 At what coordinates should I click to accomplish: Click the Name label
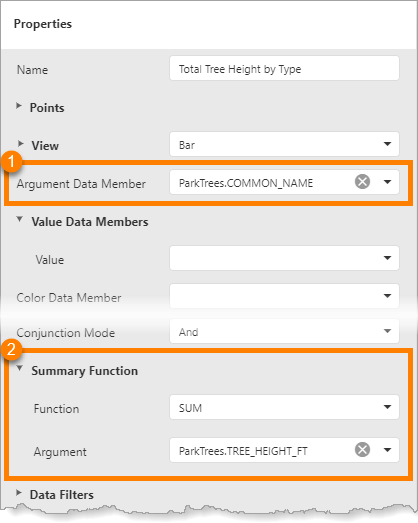click(32, 70)
